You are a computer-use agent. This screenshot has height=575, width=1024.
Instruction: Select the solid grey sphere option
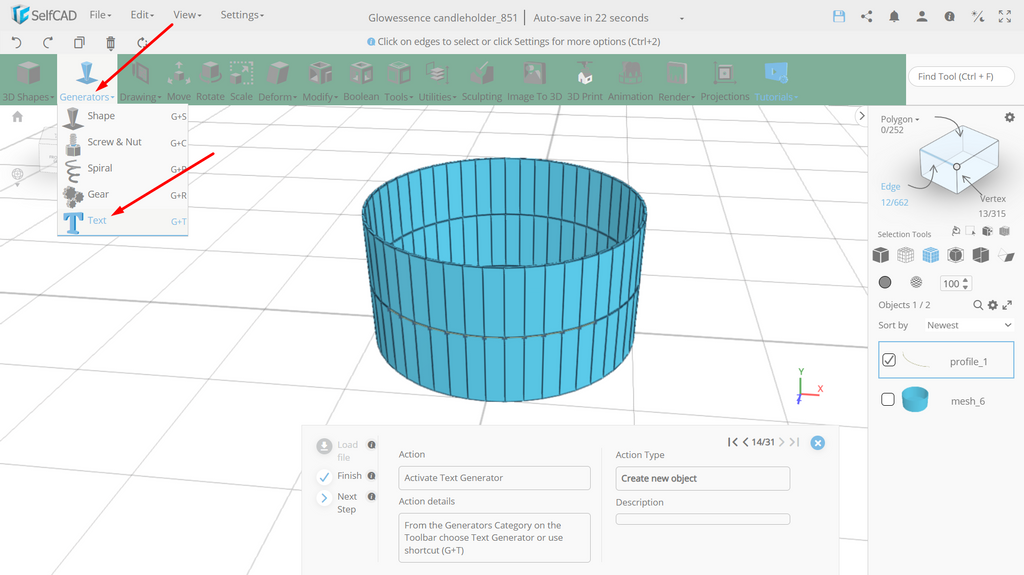click(x=885, y=282)
